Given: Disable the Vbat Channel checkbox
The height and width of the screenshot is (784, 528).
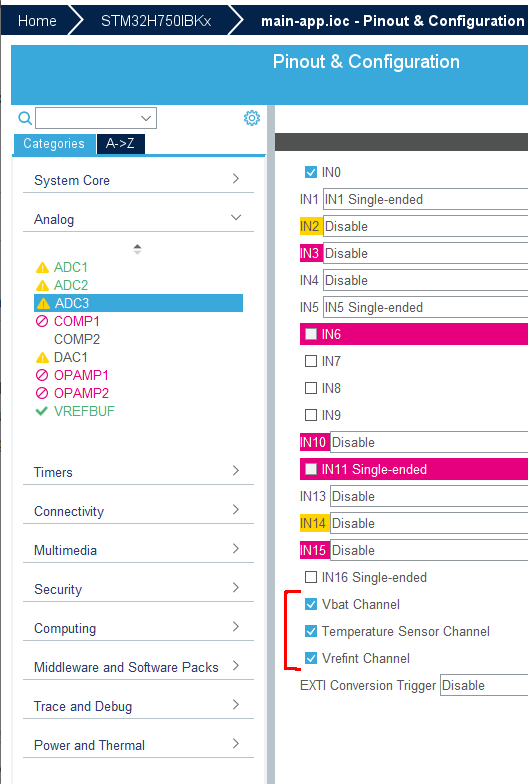Looking at the screenshot, I should point(311,604).
